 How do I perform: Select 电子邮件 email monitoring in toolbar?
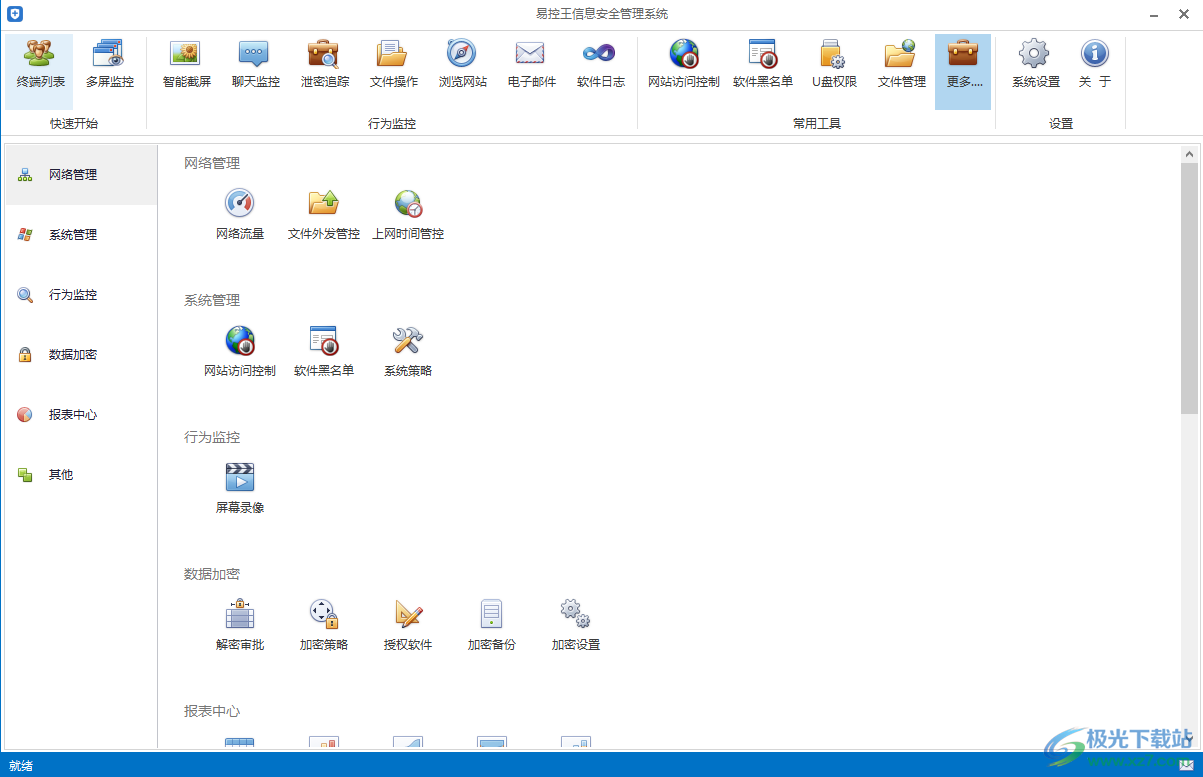[x=531, y=64]
